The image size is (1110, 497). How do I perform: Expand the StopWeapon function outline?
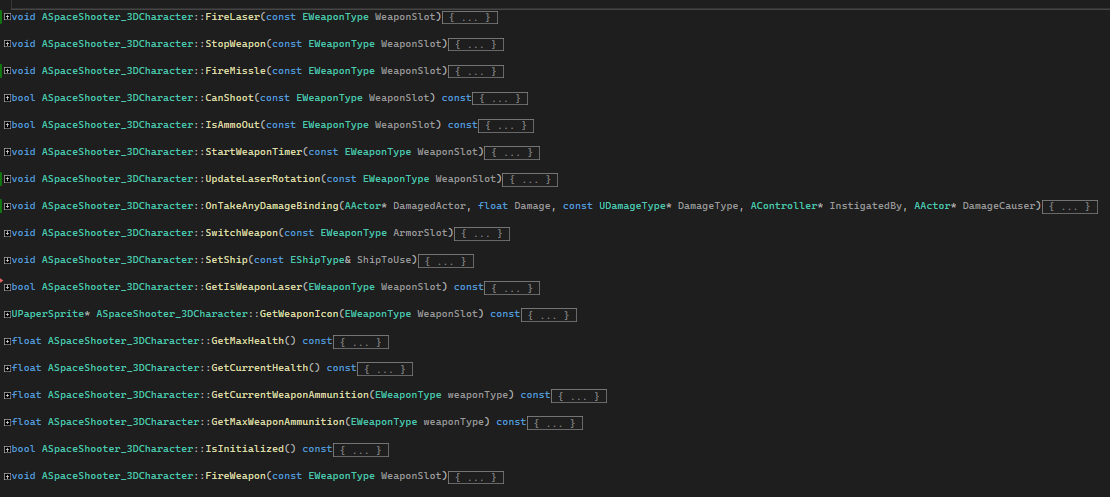point(7,45)
